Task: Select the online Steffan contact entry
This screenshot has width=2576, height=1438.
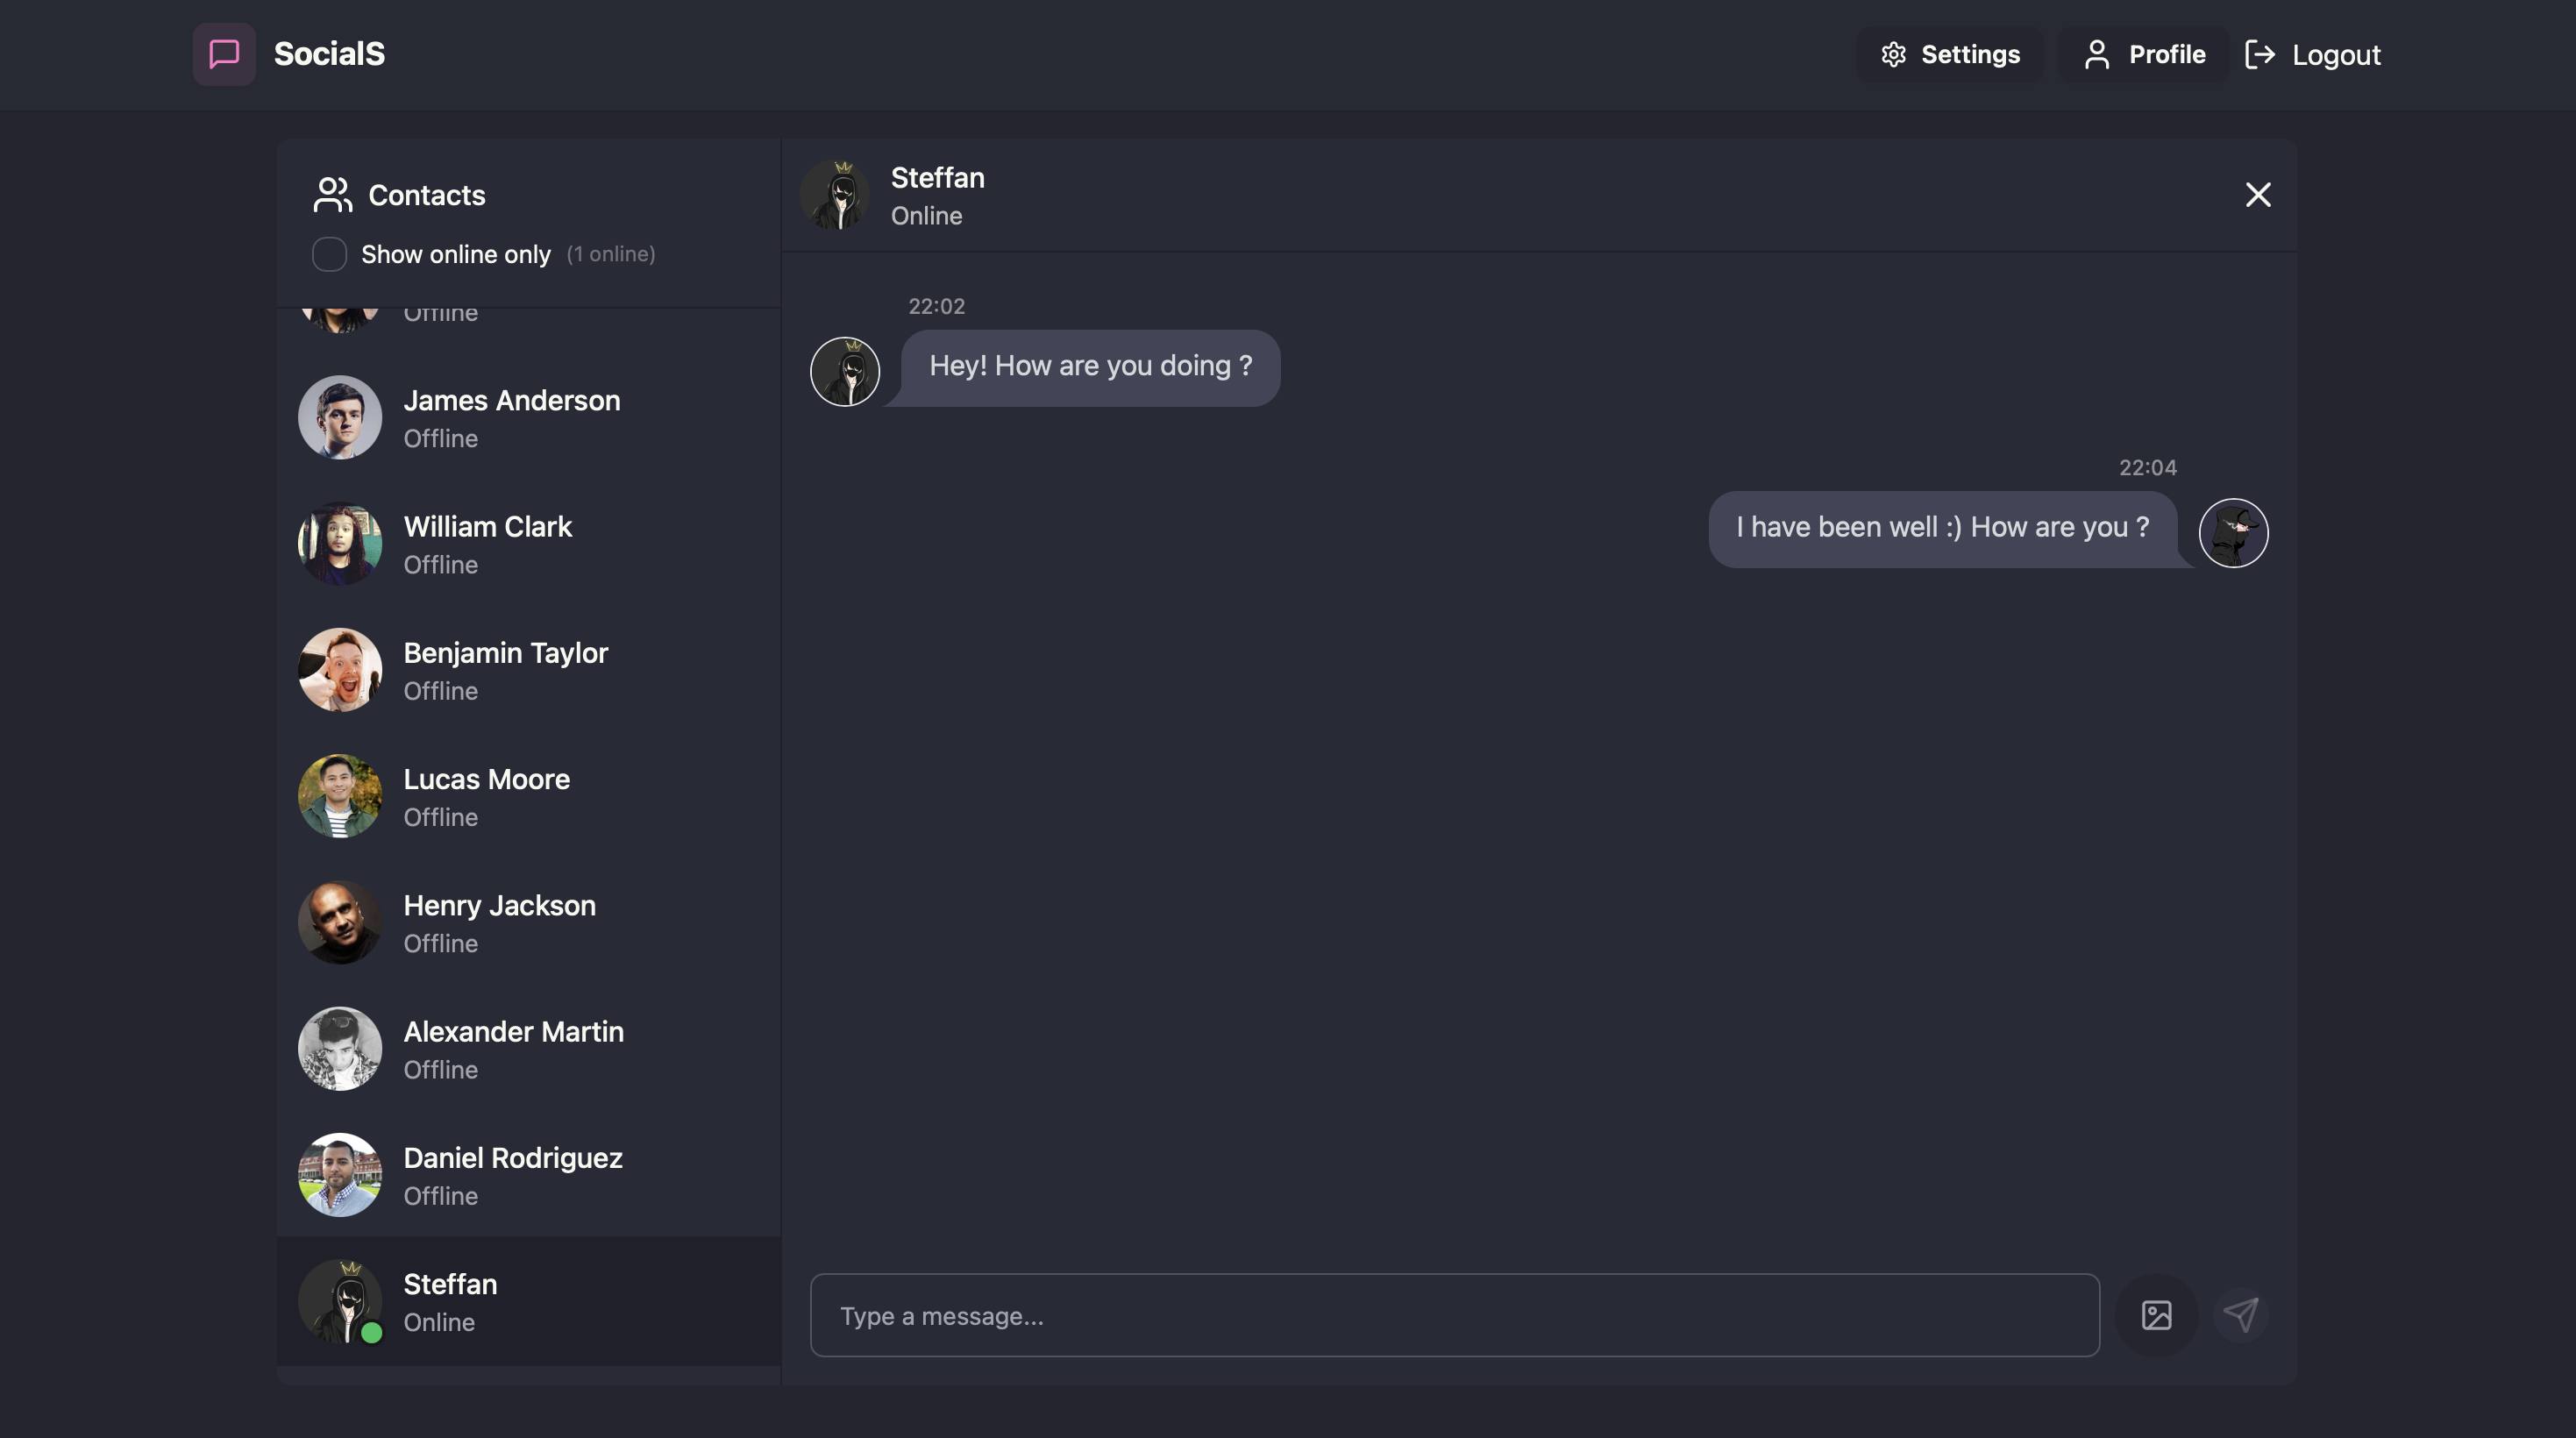Action: (x=529, y=1301)
